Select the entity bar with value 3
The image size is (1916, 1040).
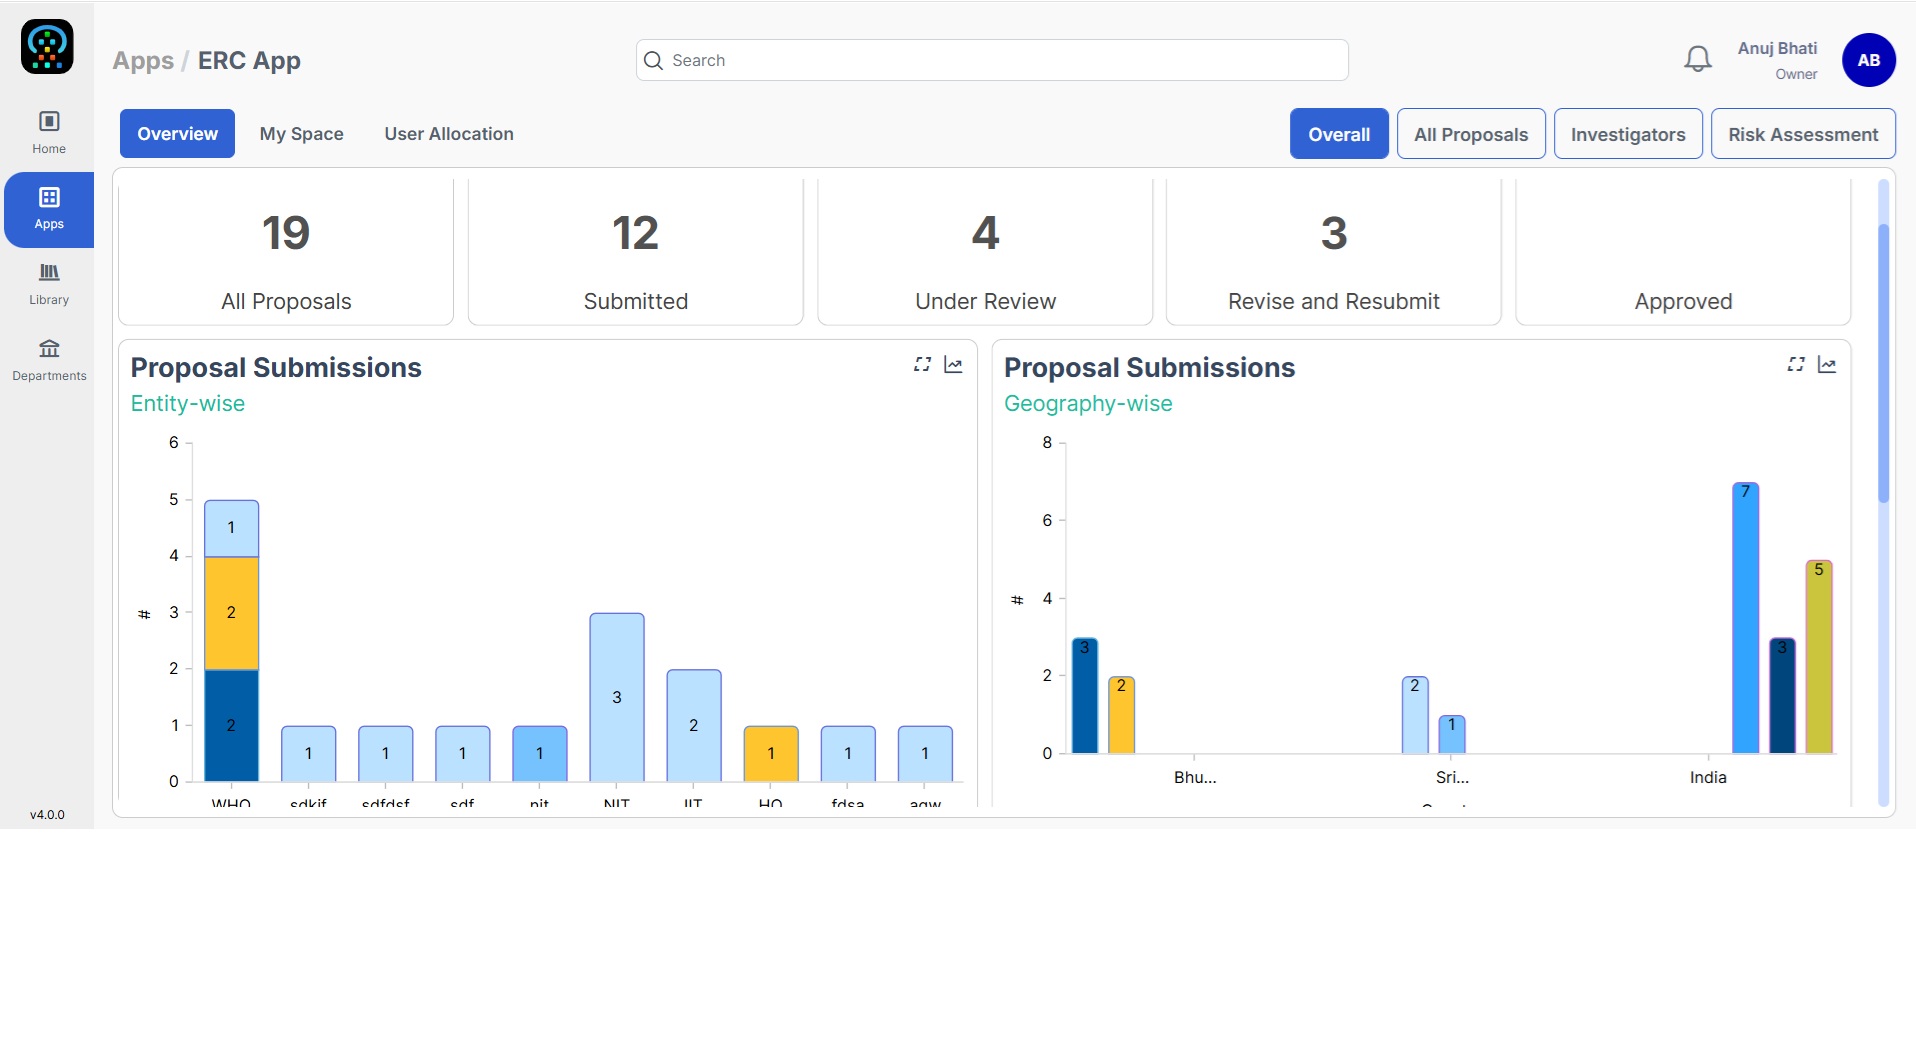617,697
